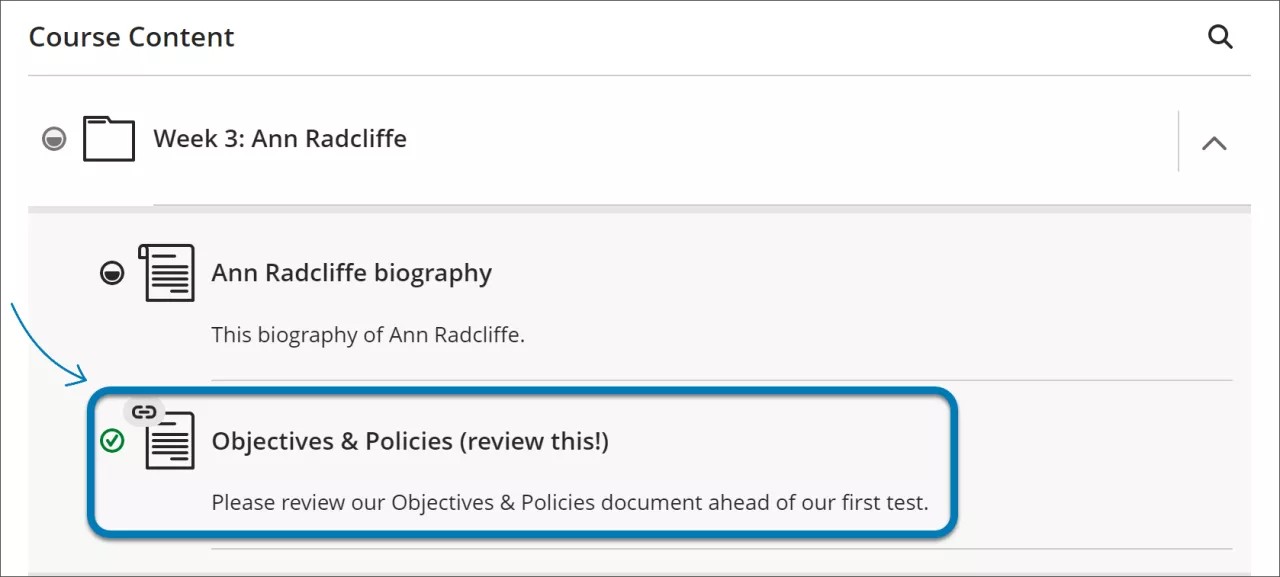Click the Week 3 folder icon
The image size is (1280, 577).
click(108, 139)
